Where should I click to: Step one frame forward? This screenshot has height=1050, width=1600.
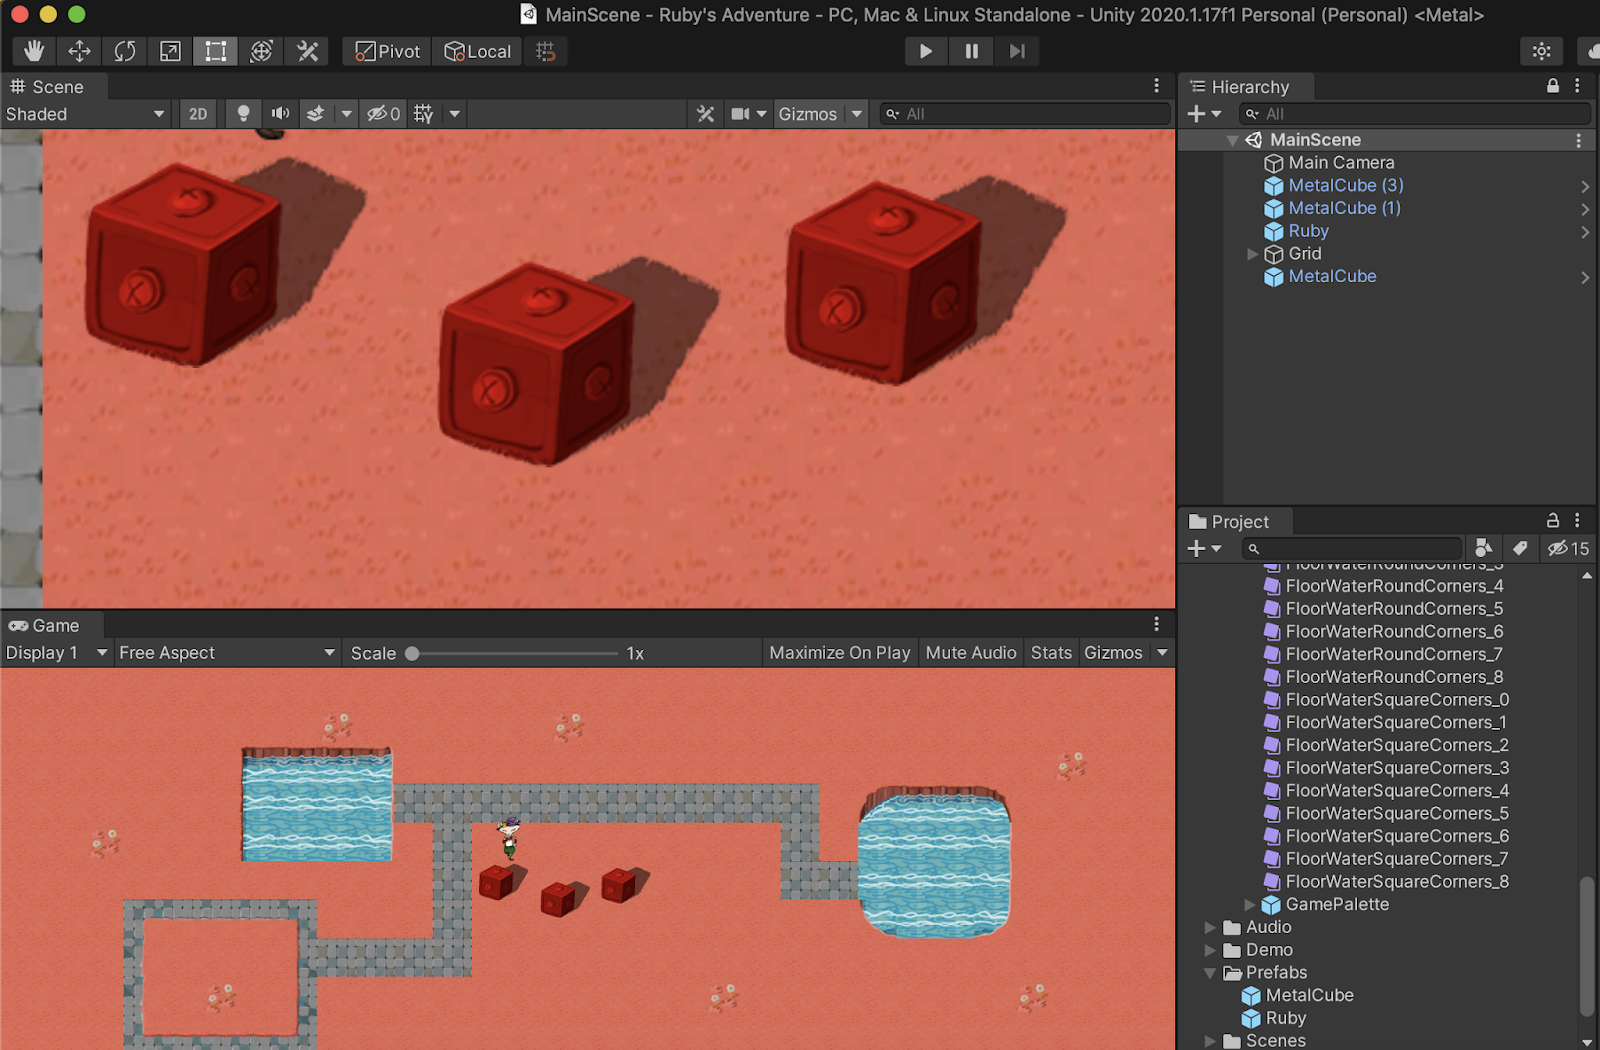coord(1017,51)
